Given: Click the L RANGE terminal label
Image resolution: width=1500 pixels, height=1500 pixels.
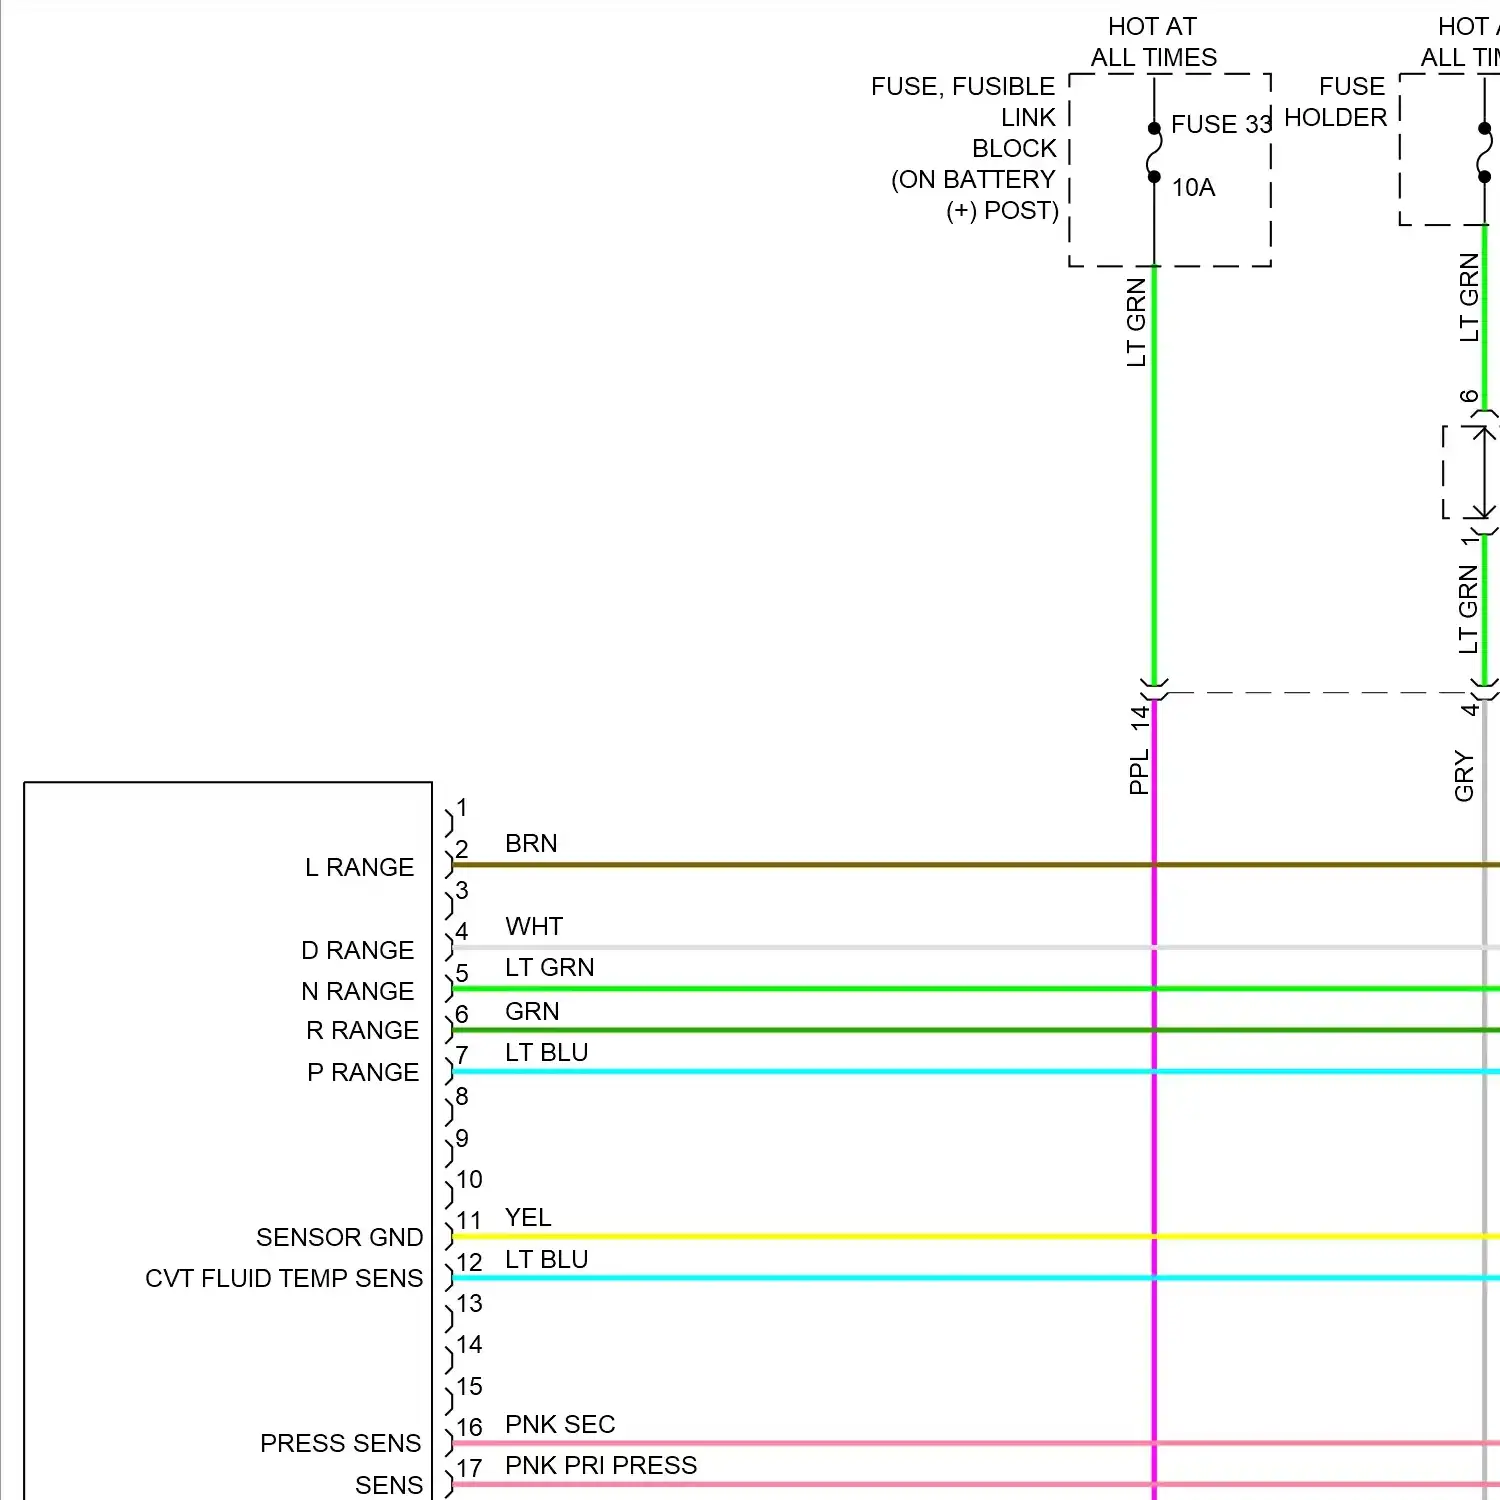Looking at the screenshot, I should (359, 867).
